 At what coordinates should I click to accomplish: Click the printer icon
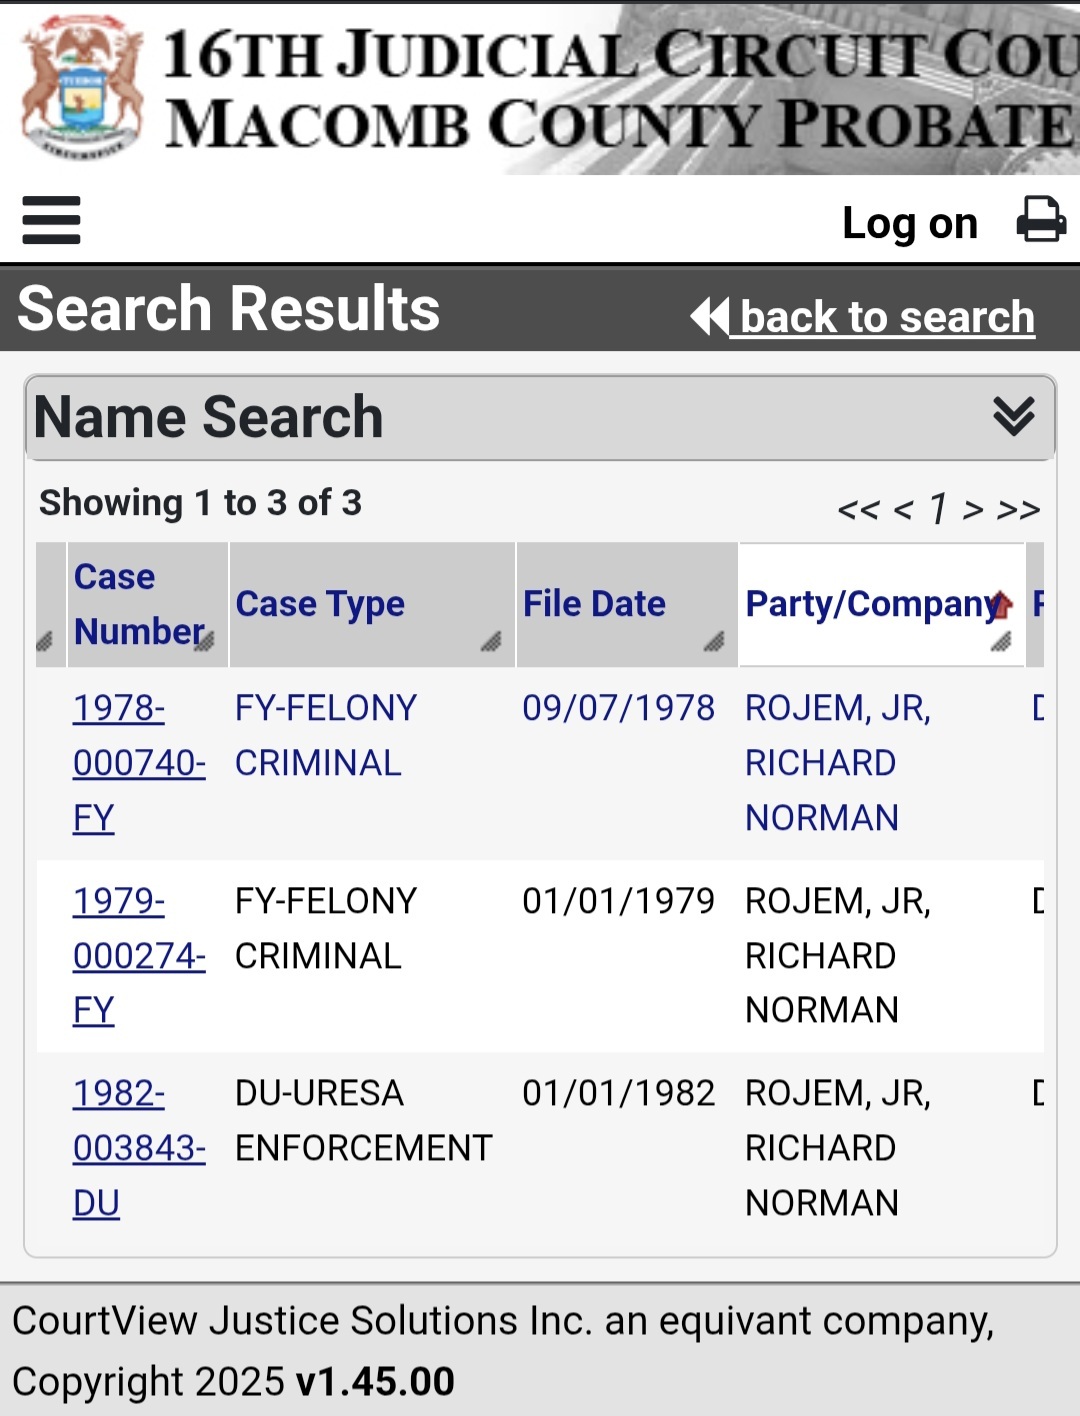click(x=1041, y=220)
